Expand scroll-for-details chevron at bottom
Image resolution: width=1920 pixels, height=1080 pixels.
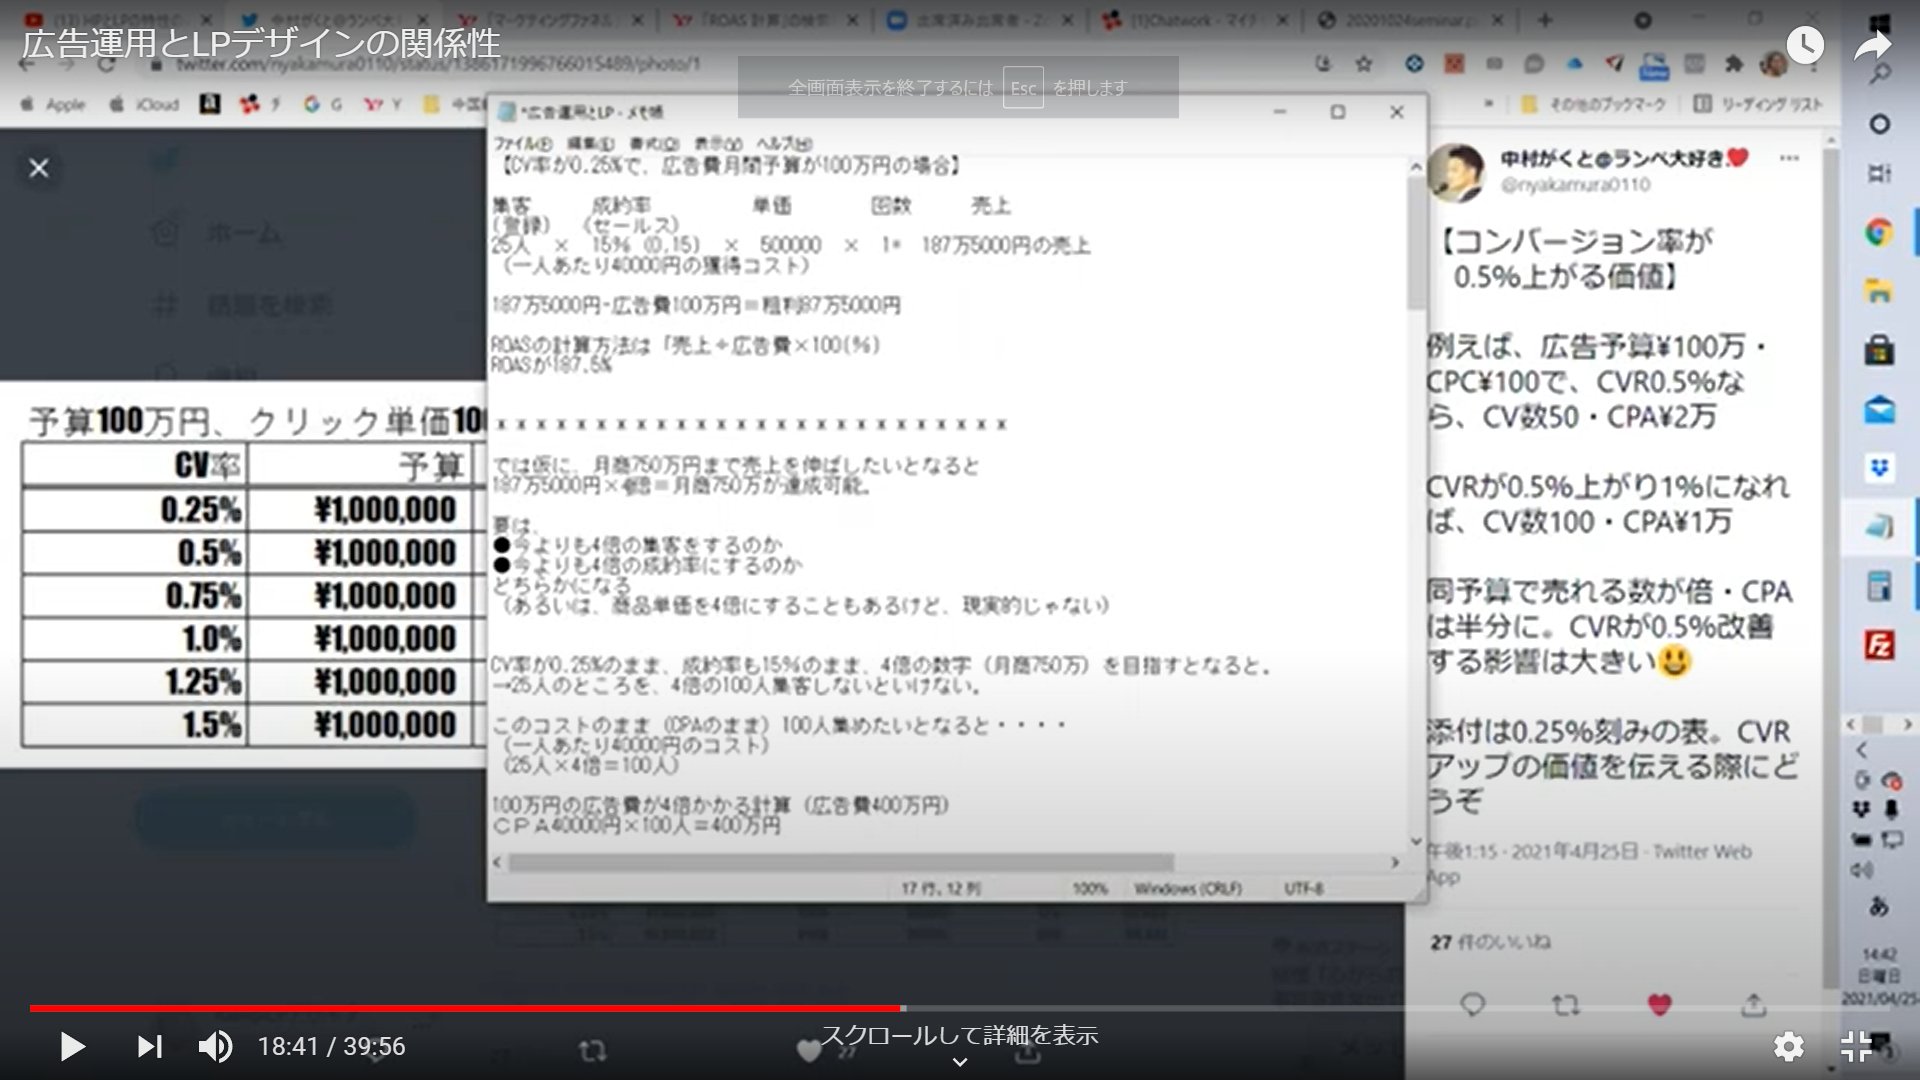(959, 1062)
